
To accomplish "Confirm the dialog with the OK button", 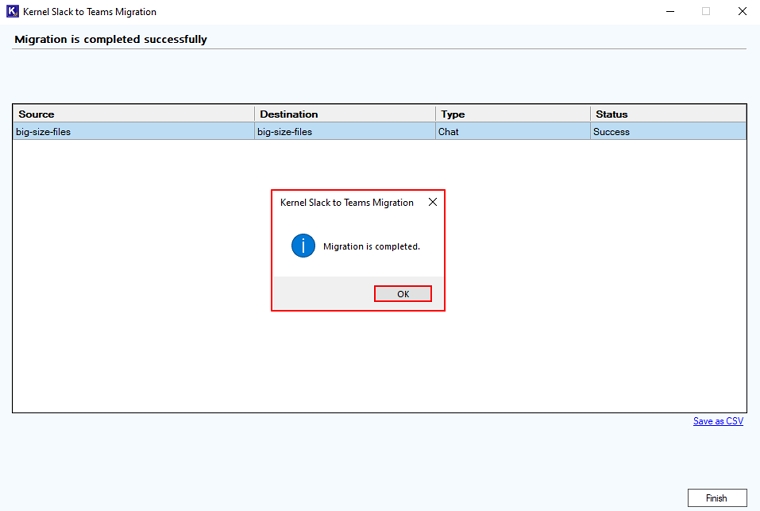I will [403, 294].
